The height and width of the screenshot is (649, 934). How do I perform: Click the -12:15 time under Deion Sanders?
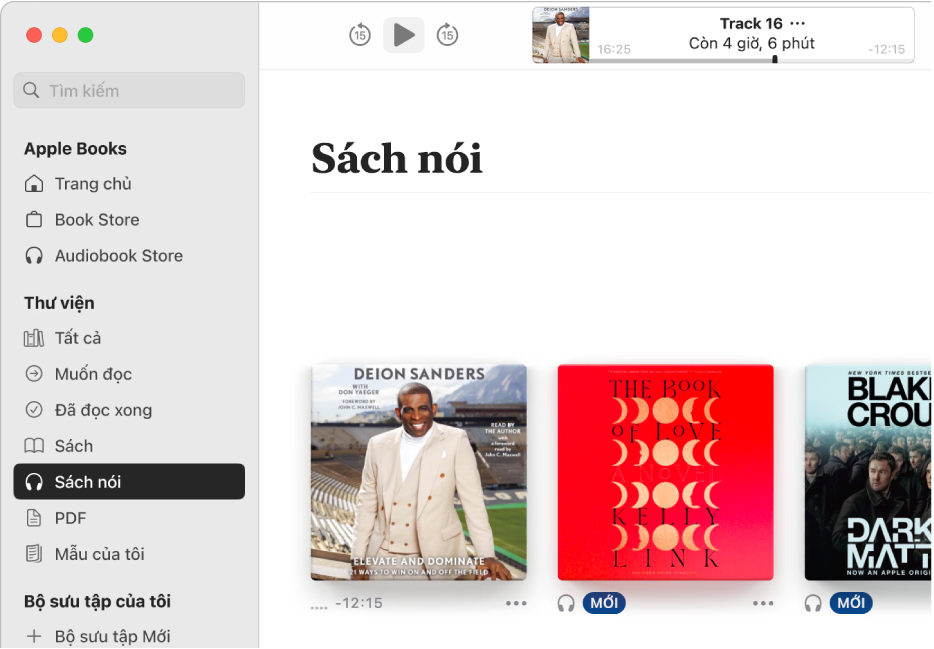click(x=359, y=603)
